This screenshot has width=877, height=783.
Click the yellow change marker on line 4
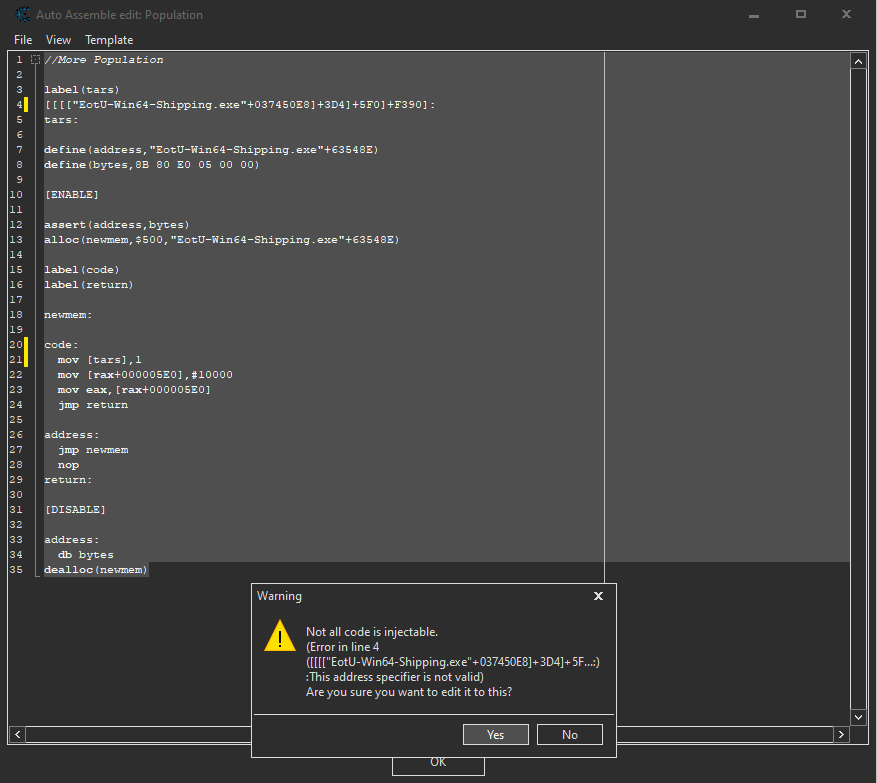[x=27, y=105]
